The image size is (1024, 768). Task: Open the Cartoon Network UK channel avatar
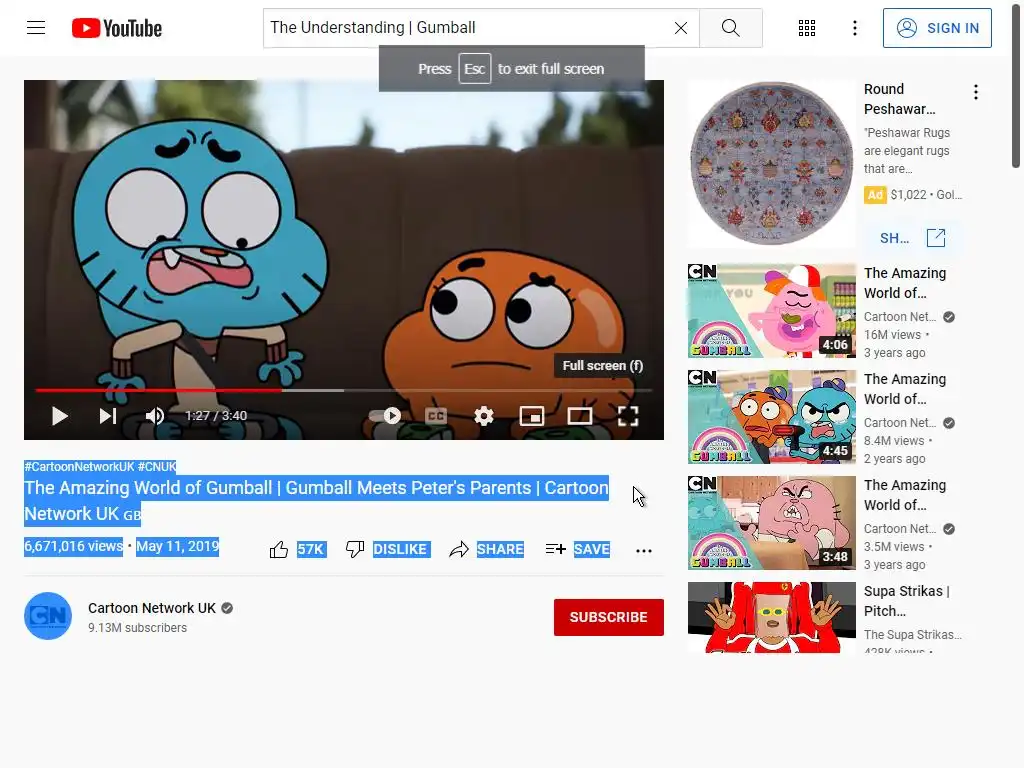(48, 616)
